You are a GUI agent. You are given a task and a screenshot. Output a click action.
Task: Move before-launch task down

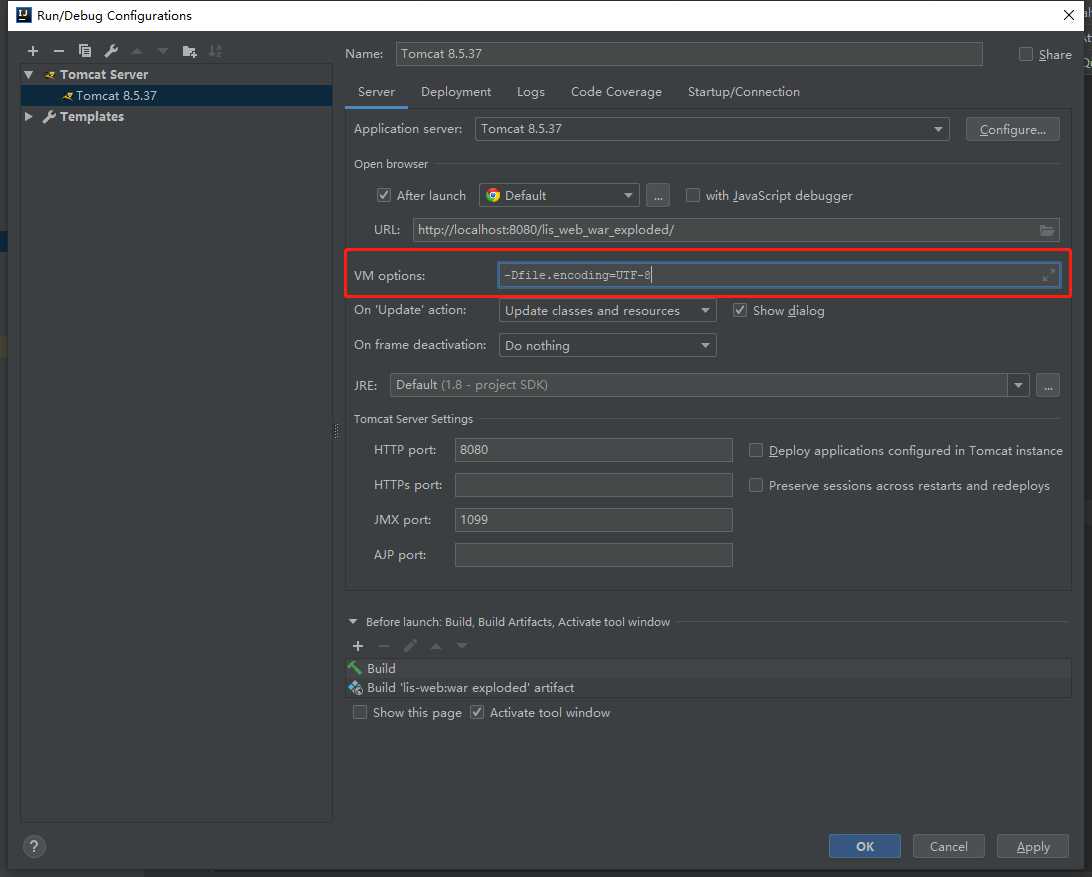(x=462, y=646)
